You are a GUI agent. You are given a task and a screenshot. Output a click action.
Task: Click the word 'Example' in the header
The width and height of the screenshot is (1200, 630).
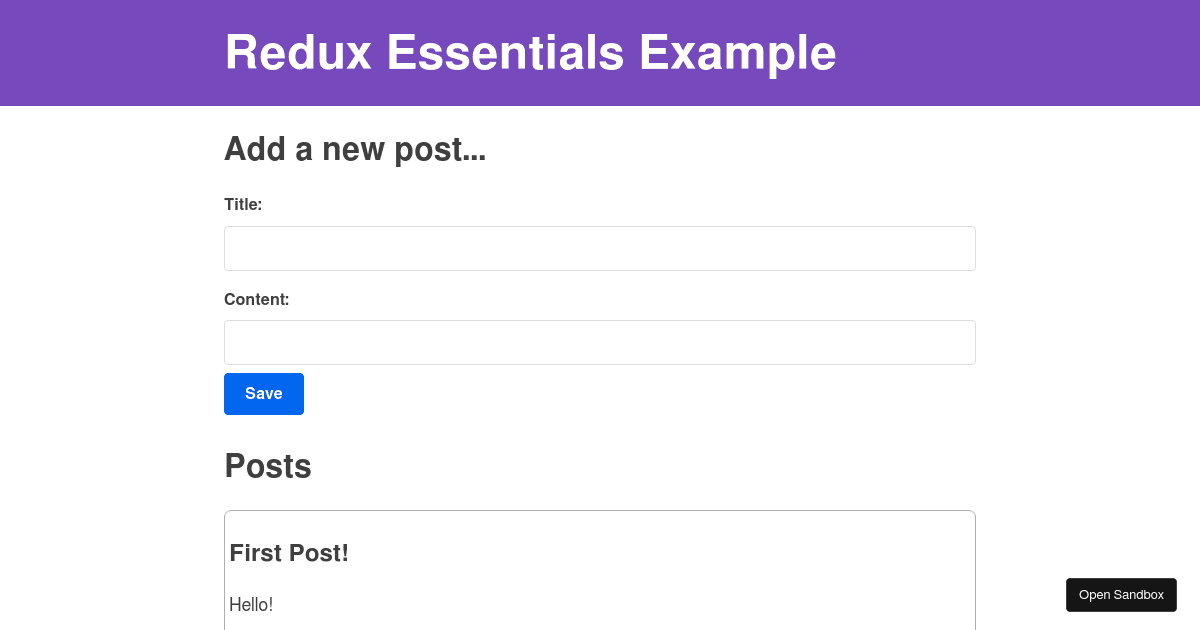point(738,52)
